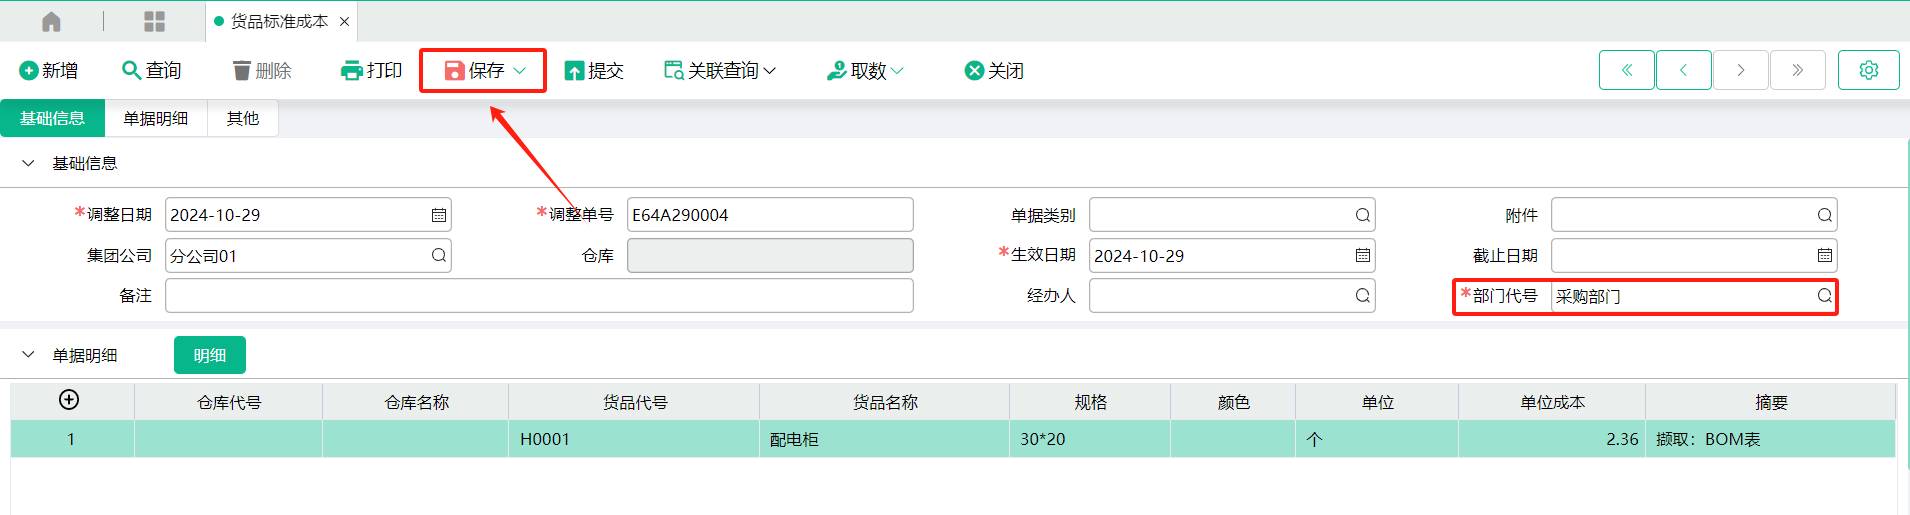Open the grid apps menu icon
The height and width of the screenshot is (515, 1910).
tap(154, 21)
